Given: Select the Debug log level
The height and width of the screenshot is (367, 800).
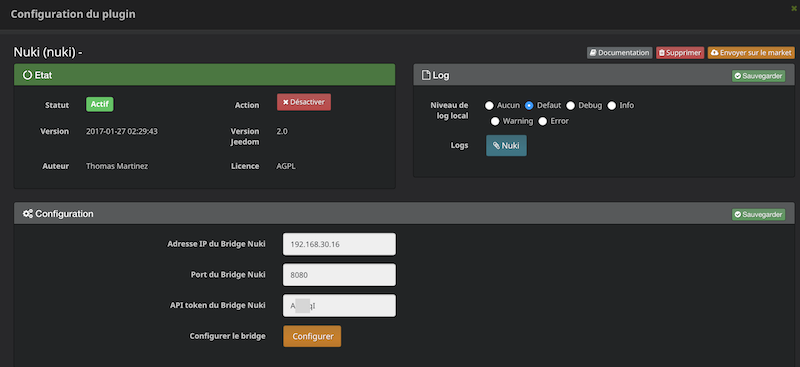Looking at the screenshot, I should pyautogui.click(x=570, y=106).
